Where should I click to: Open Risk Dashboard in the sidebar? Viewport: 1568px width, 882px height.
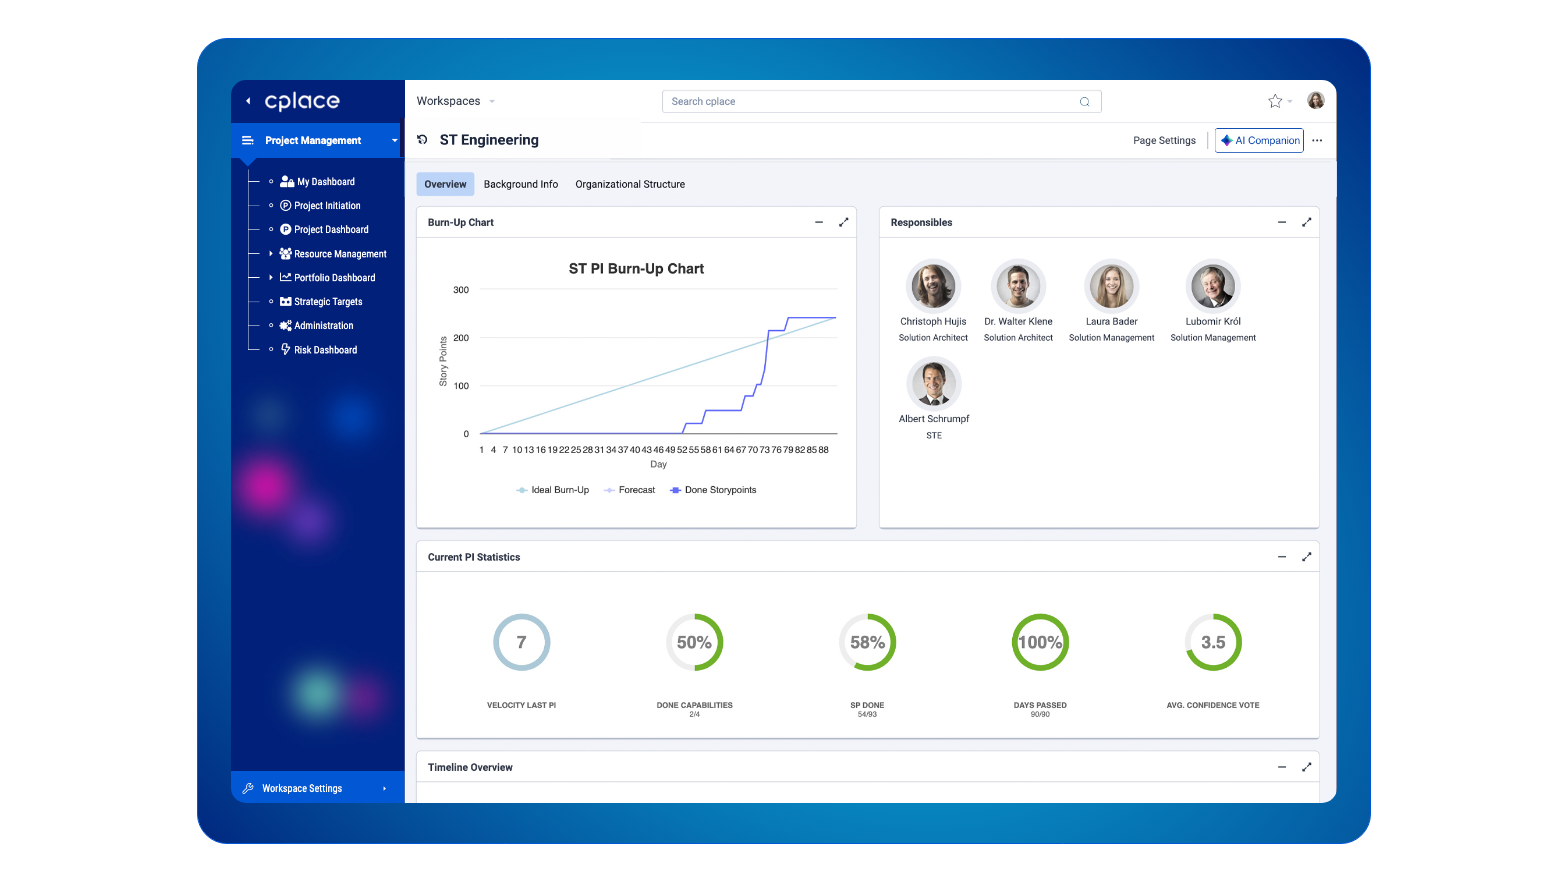(x=325, y=350)
